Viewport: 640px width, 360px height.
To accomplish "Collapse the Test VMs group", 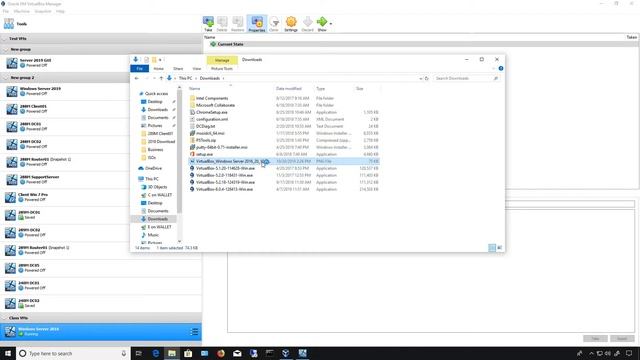I will tap(5, 38).
